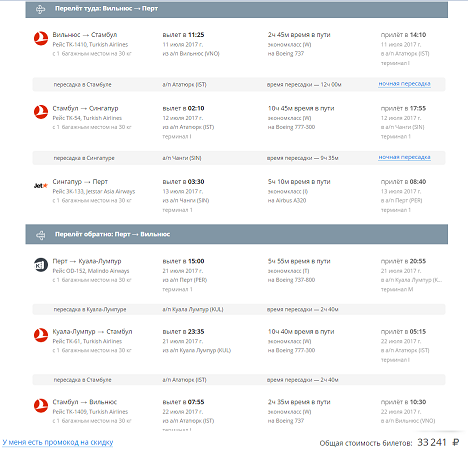Click the Turkish Airlines logo for Куала-Лумпур → Стамбул
468x450 pixels.
pos(41,335)
